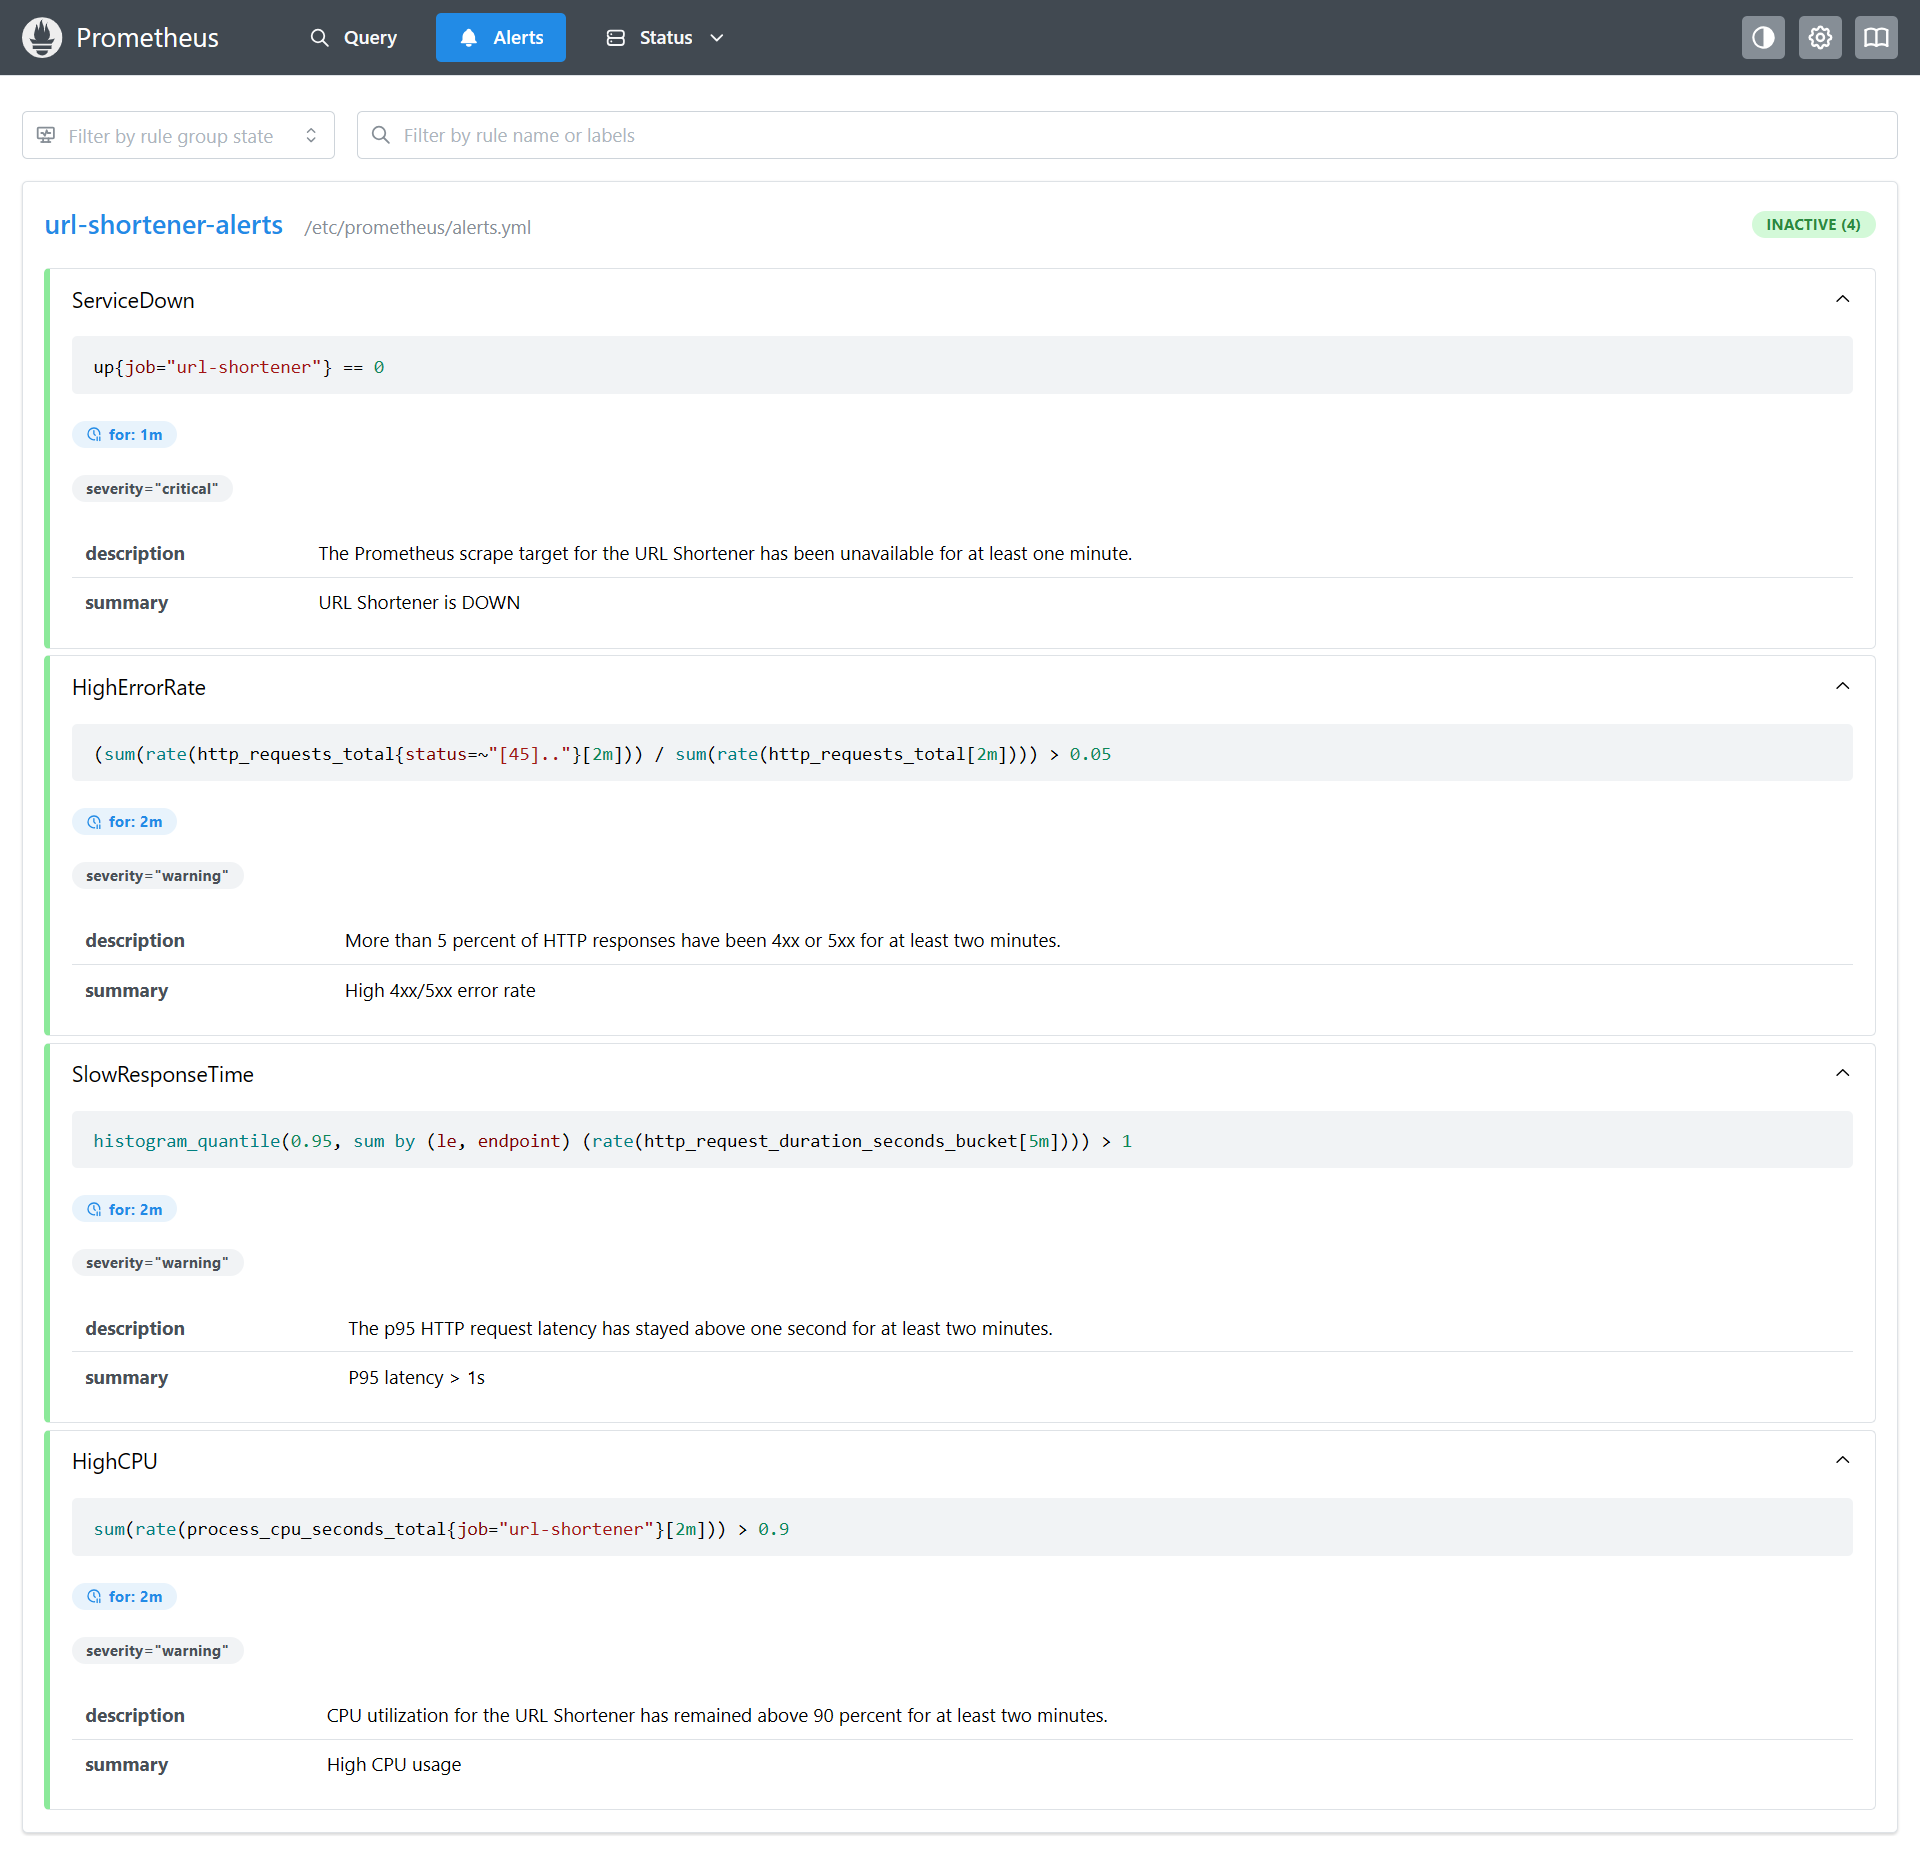Open the Status dropdown menu

coord(665,38)
